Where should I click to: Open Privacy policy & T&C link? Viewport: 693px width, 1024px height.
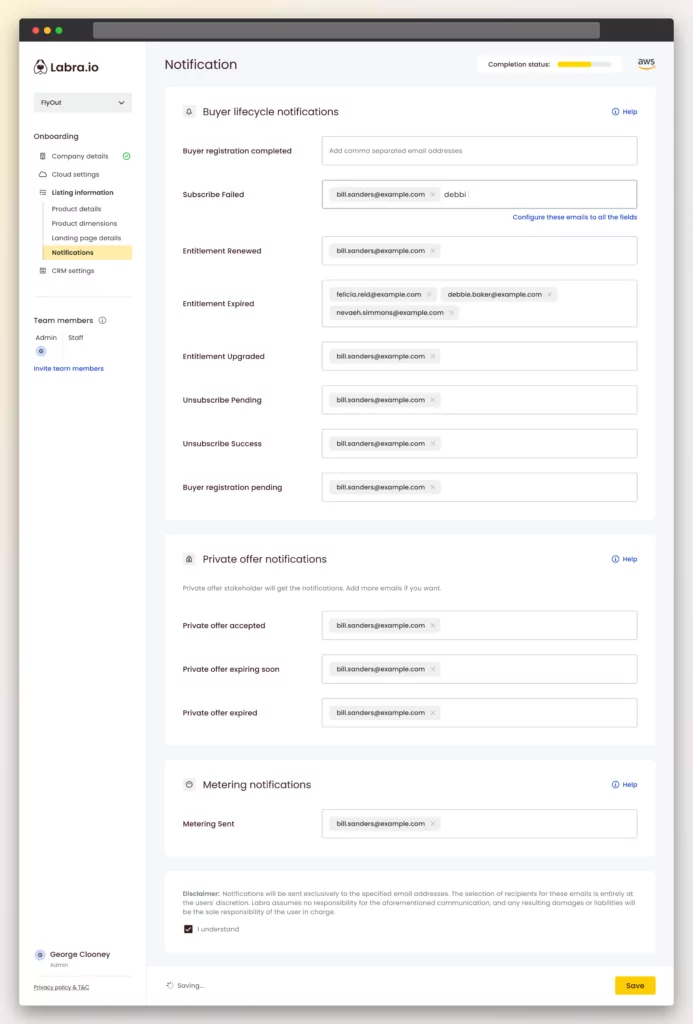coord(61,987)
